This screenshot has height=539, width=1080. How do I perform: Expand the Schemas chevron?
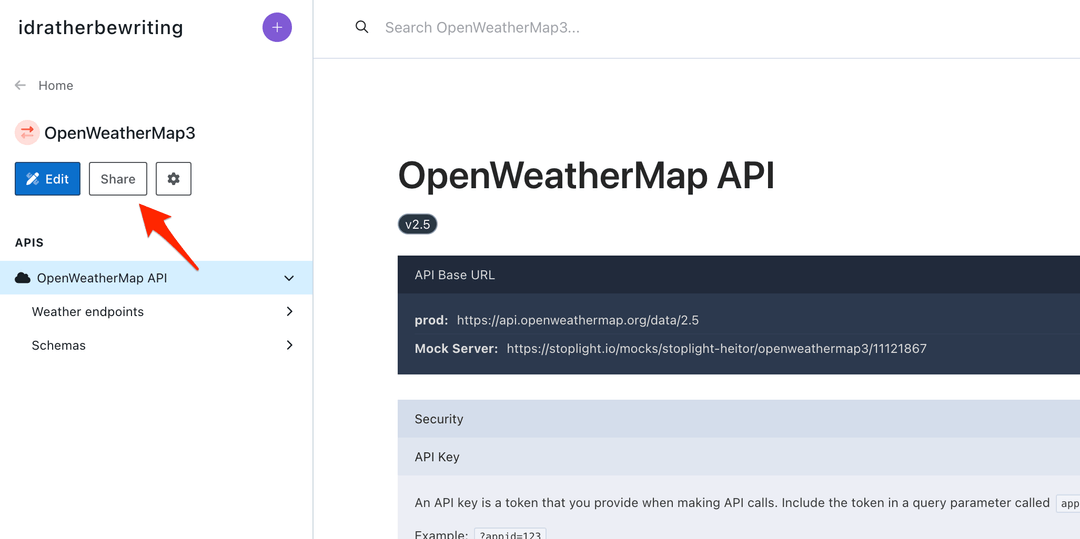289,345
